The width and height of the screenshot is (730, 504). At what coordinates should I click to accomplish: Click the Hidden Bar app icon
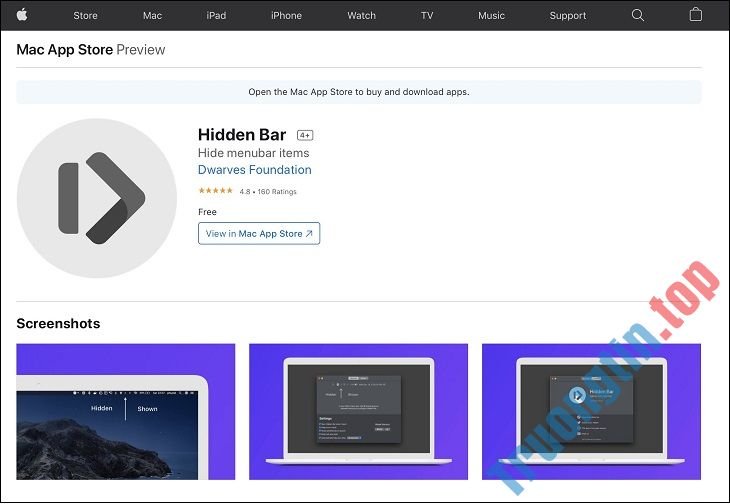pos(97,198)
